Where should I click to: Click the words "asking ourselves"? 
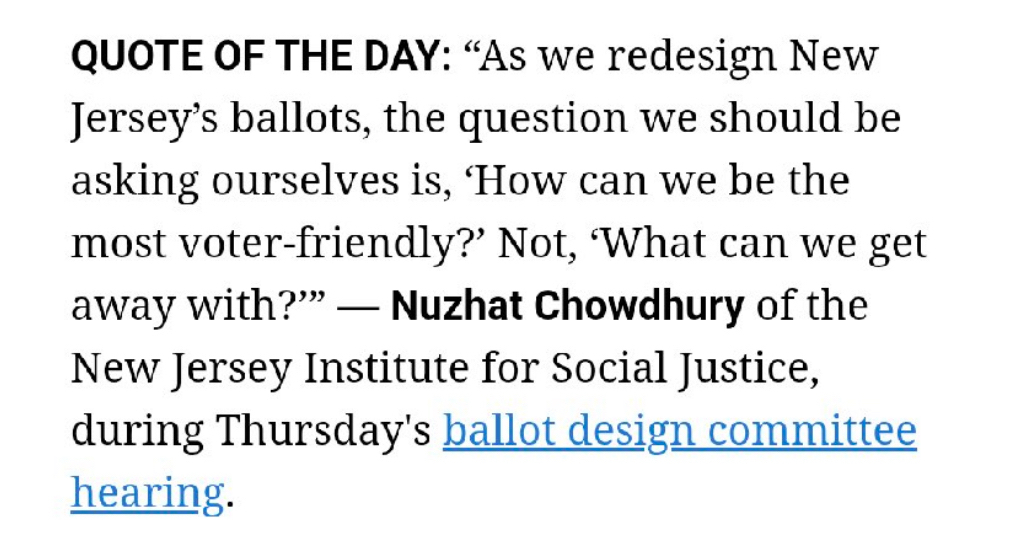point(235,182)
